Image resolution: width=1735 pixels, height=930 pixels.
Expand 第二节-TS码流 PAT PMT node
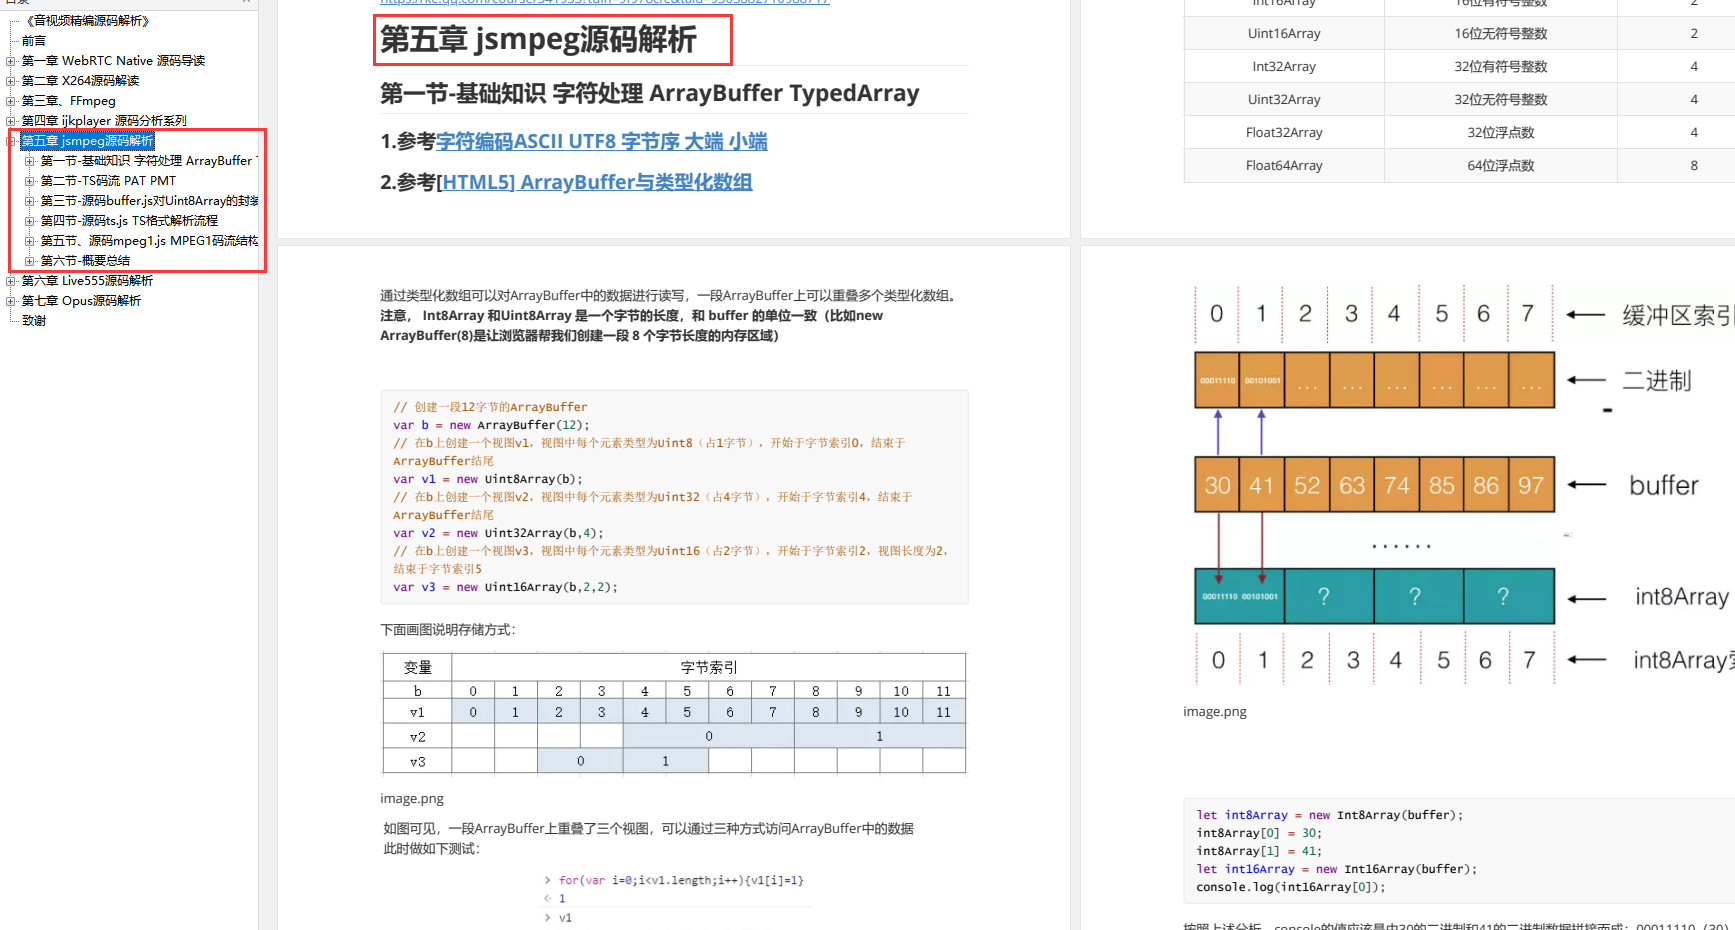pos(30,181)
